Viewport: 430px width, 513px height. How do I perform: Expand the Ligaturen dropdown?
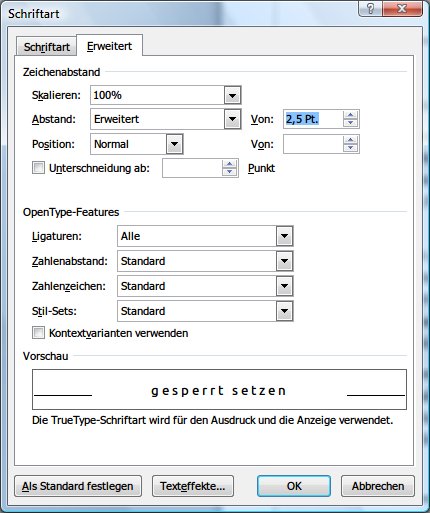point(284,236)
